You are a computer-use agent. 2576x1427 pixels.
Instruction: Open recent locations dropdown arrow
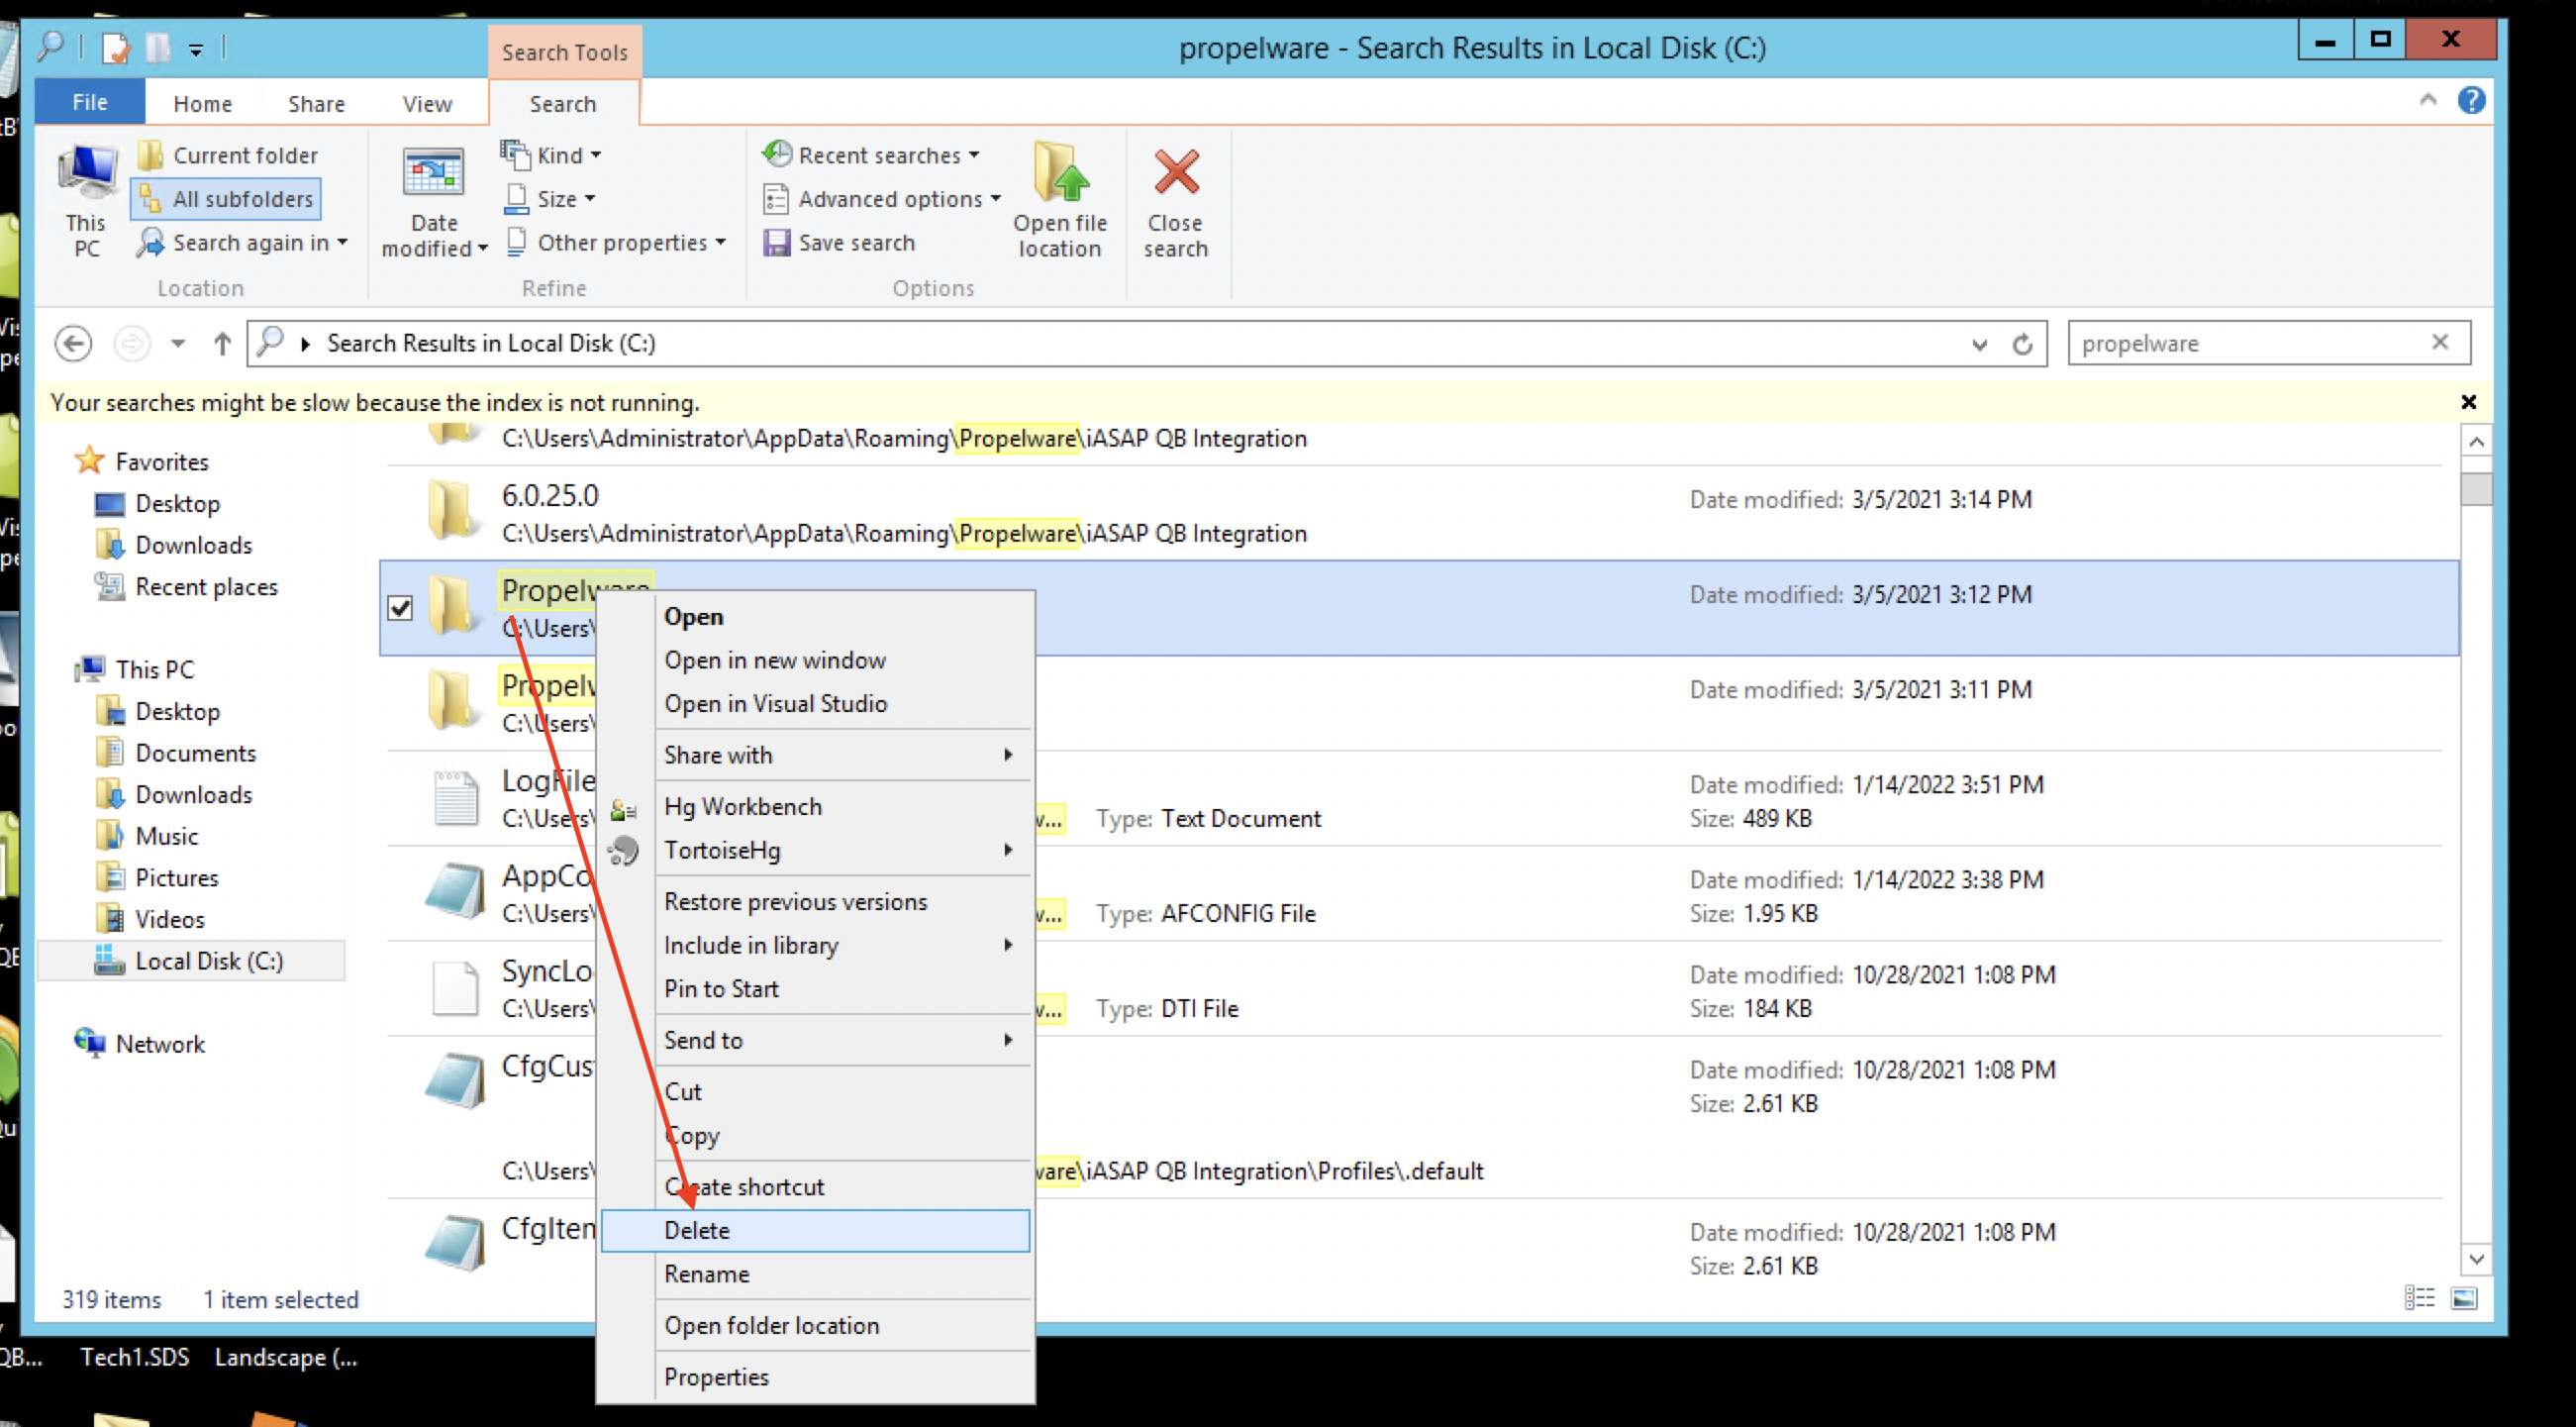coord(178,344)
